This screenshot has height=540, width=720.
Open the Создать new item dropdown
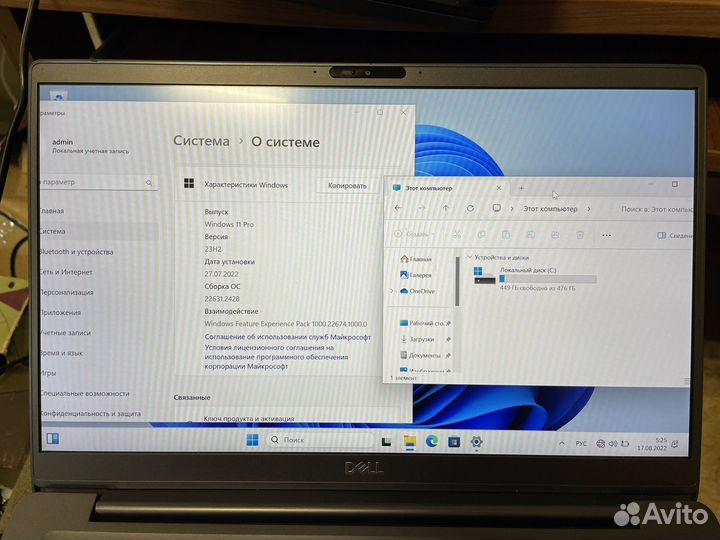pos(414,234)
